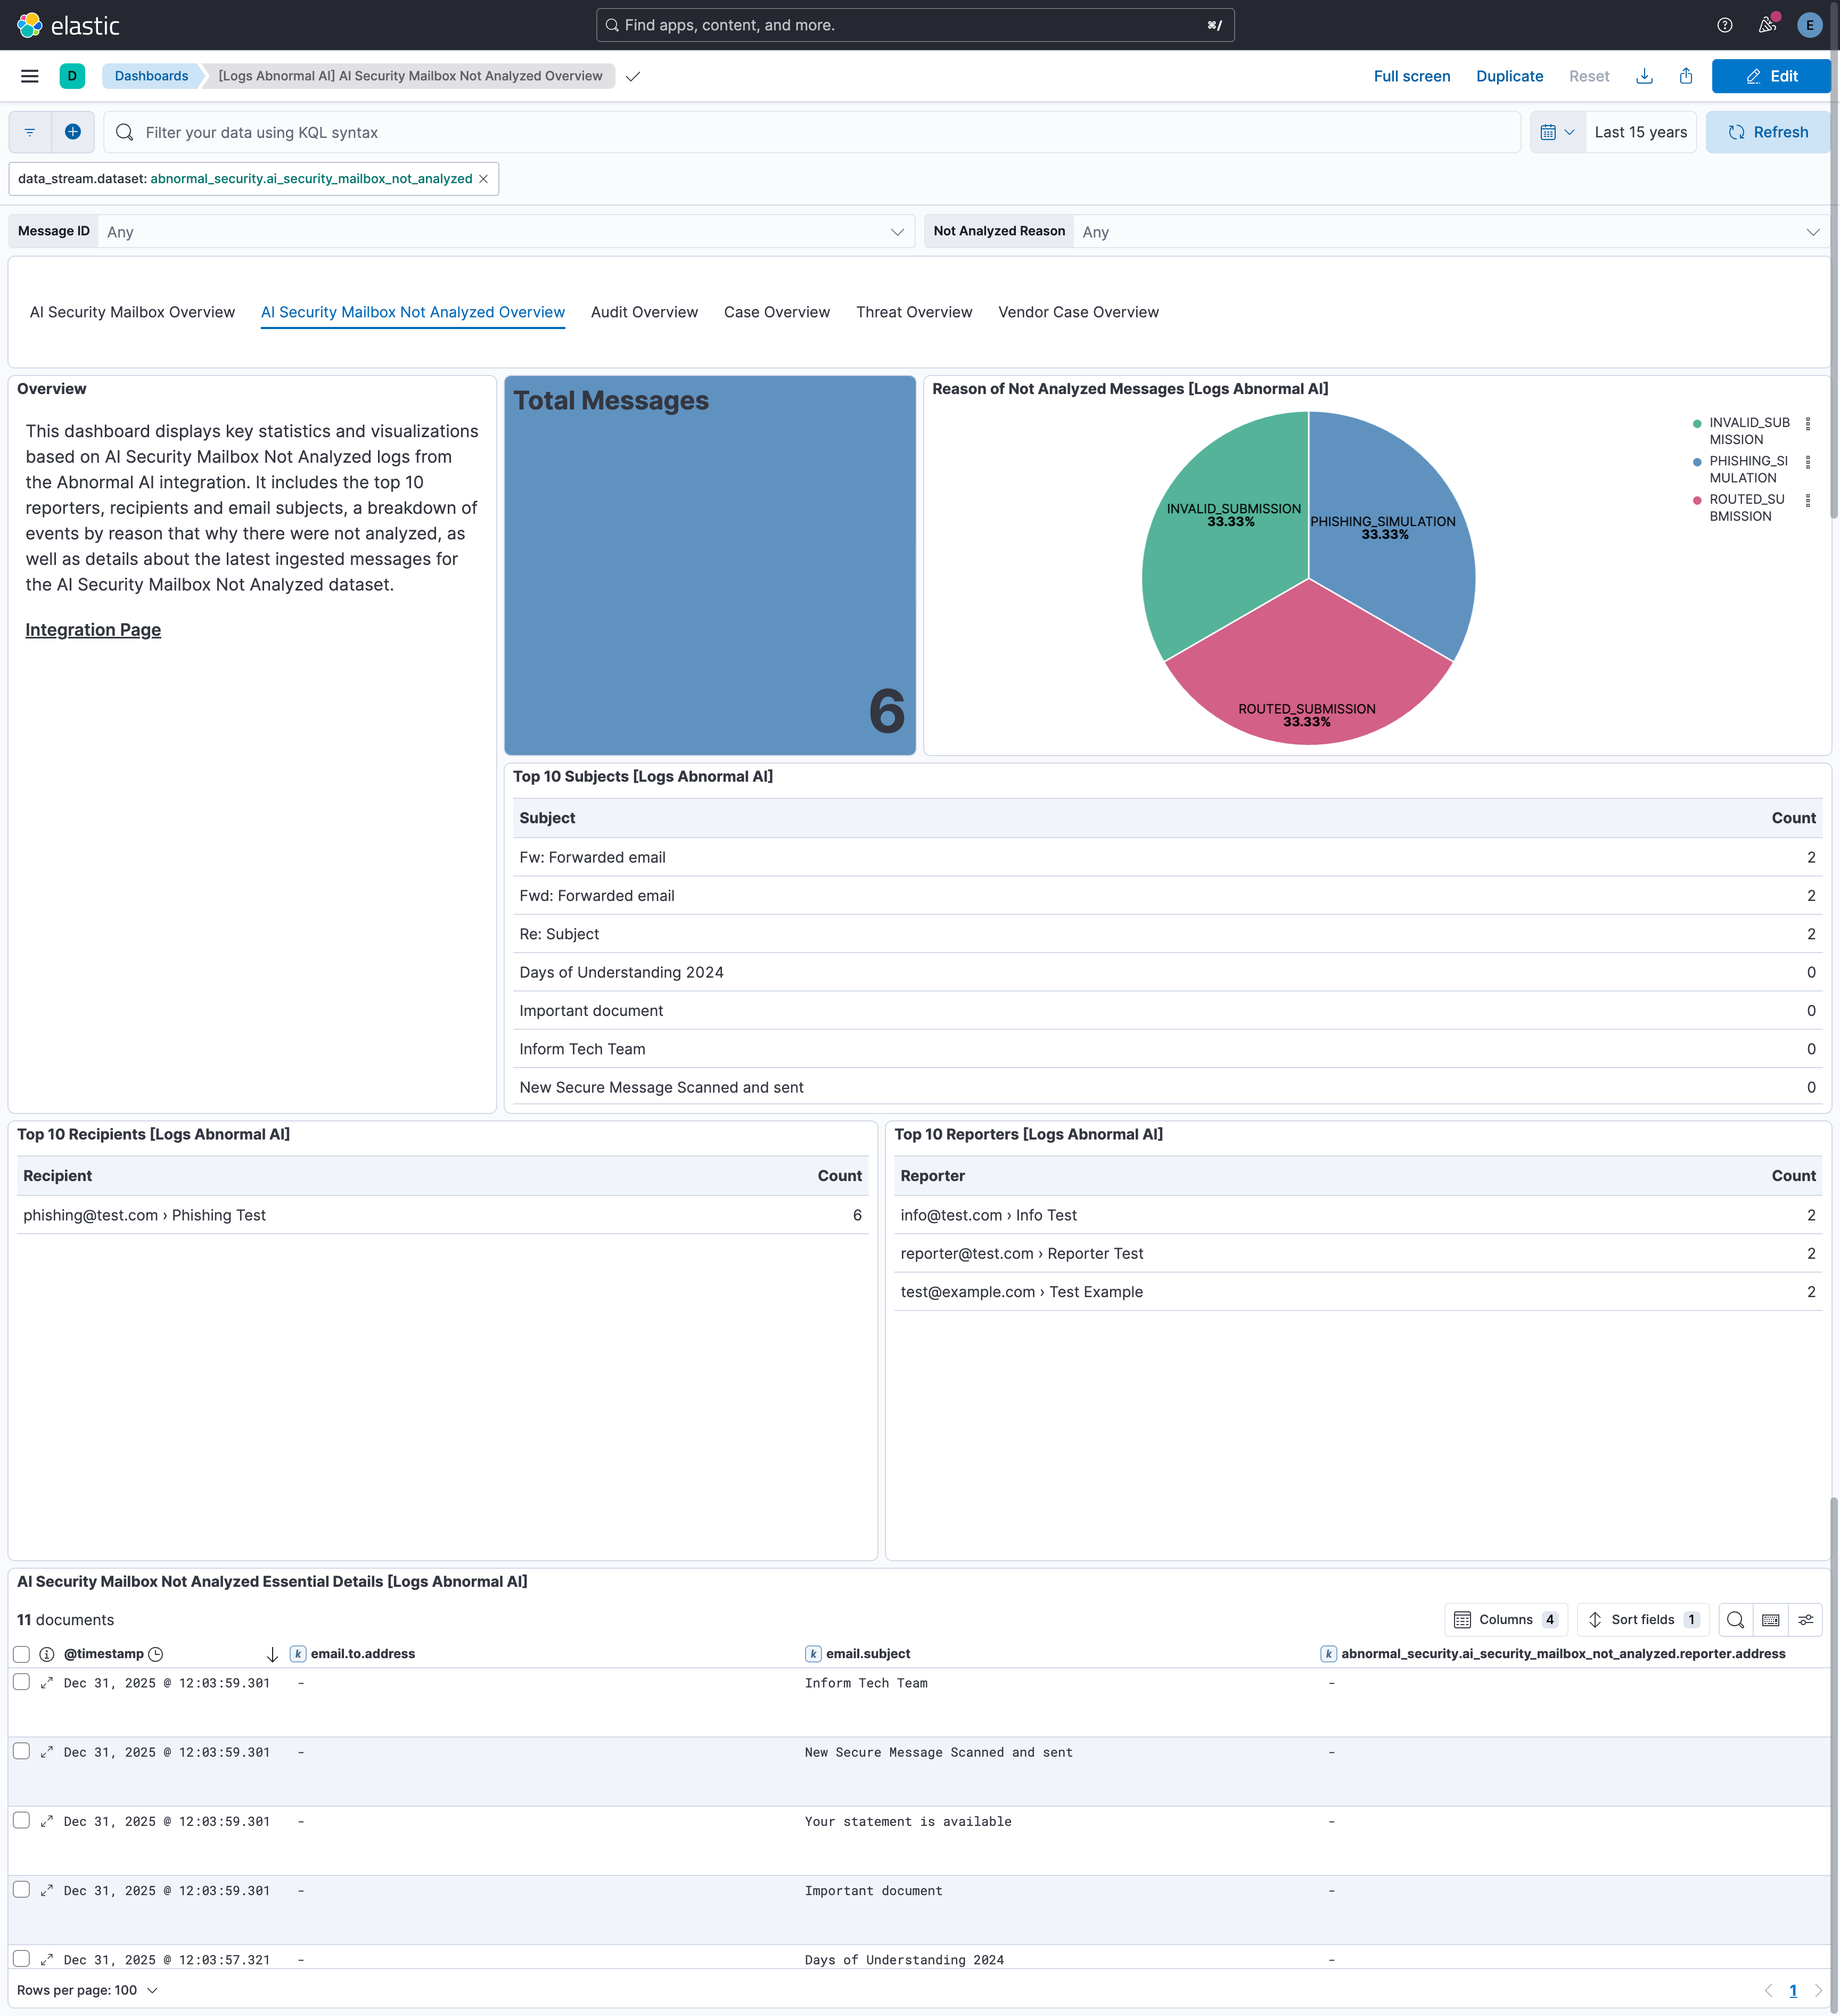This screenshot has width=1840, height=2016.
Task: Open the add filter plus icon
Action: pyautogui.click(x=73, y=131)
